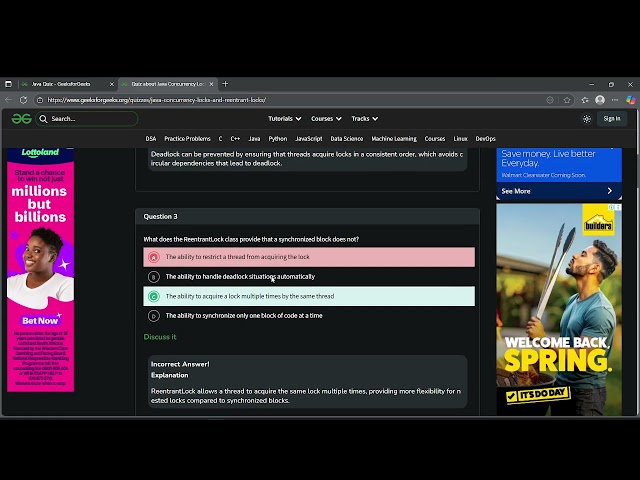Click the Incorrect Answer! text
Image resolution: width=640 pixels, height=480 pixels.
click(x=180, y=364)
